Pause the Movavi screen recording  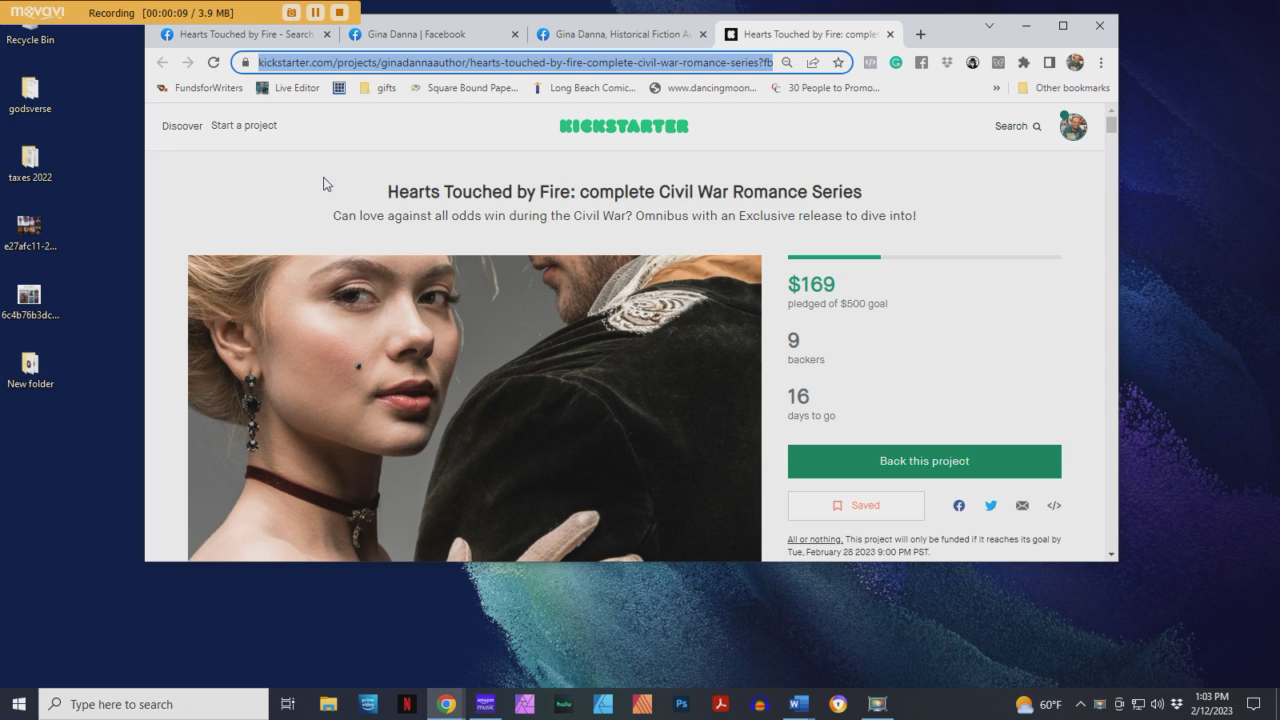click(315, 13)
